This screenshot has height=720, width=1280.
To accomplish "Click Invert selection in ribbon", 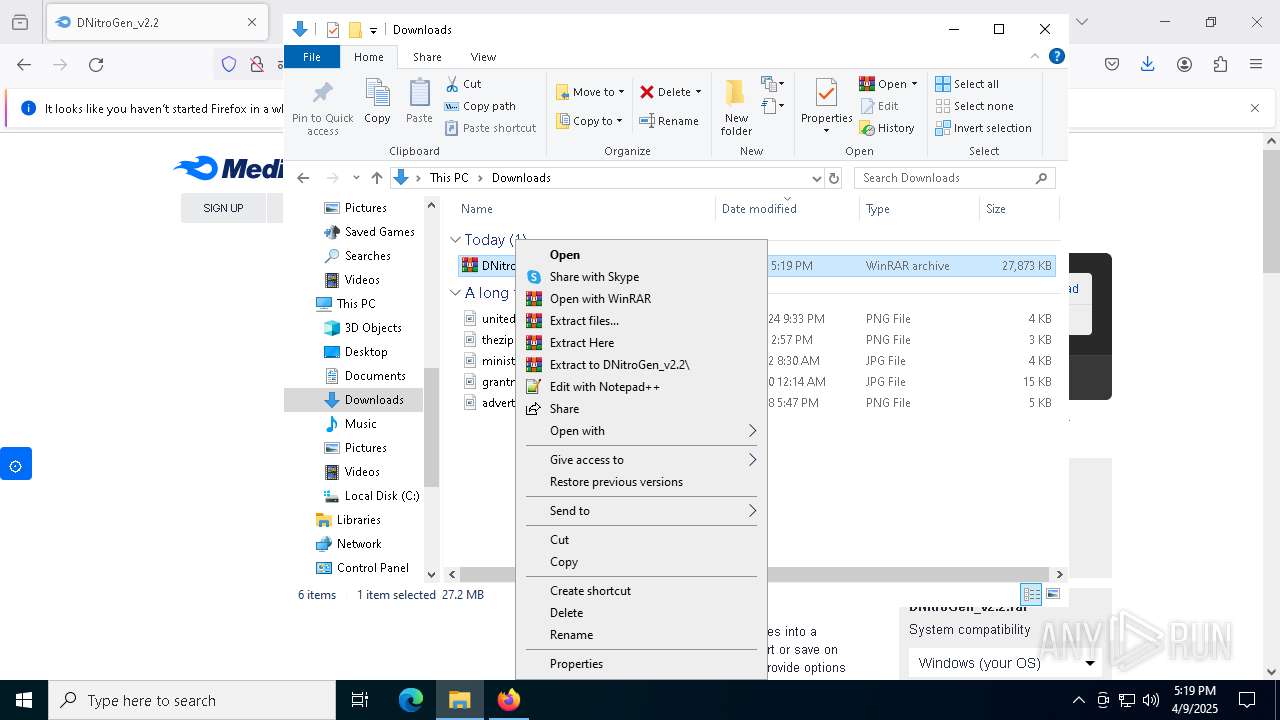I will pos(983,128).
